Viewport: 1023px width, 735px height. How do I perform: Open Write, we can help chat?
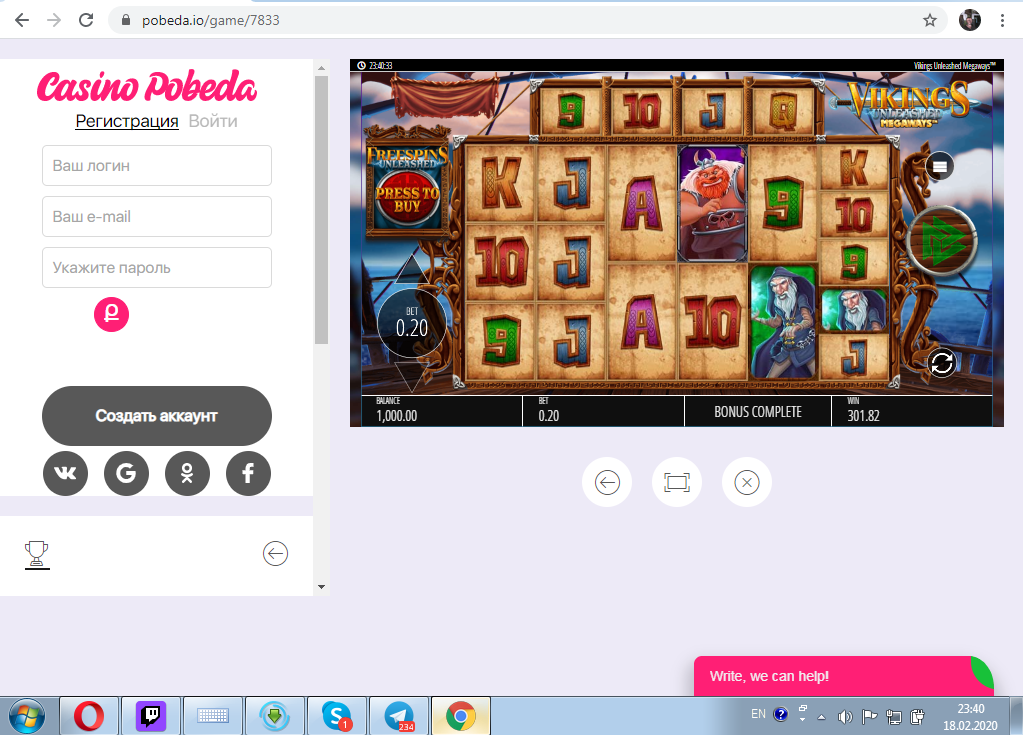(843, 676)
